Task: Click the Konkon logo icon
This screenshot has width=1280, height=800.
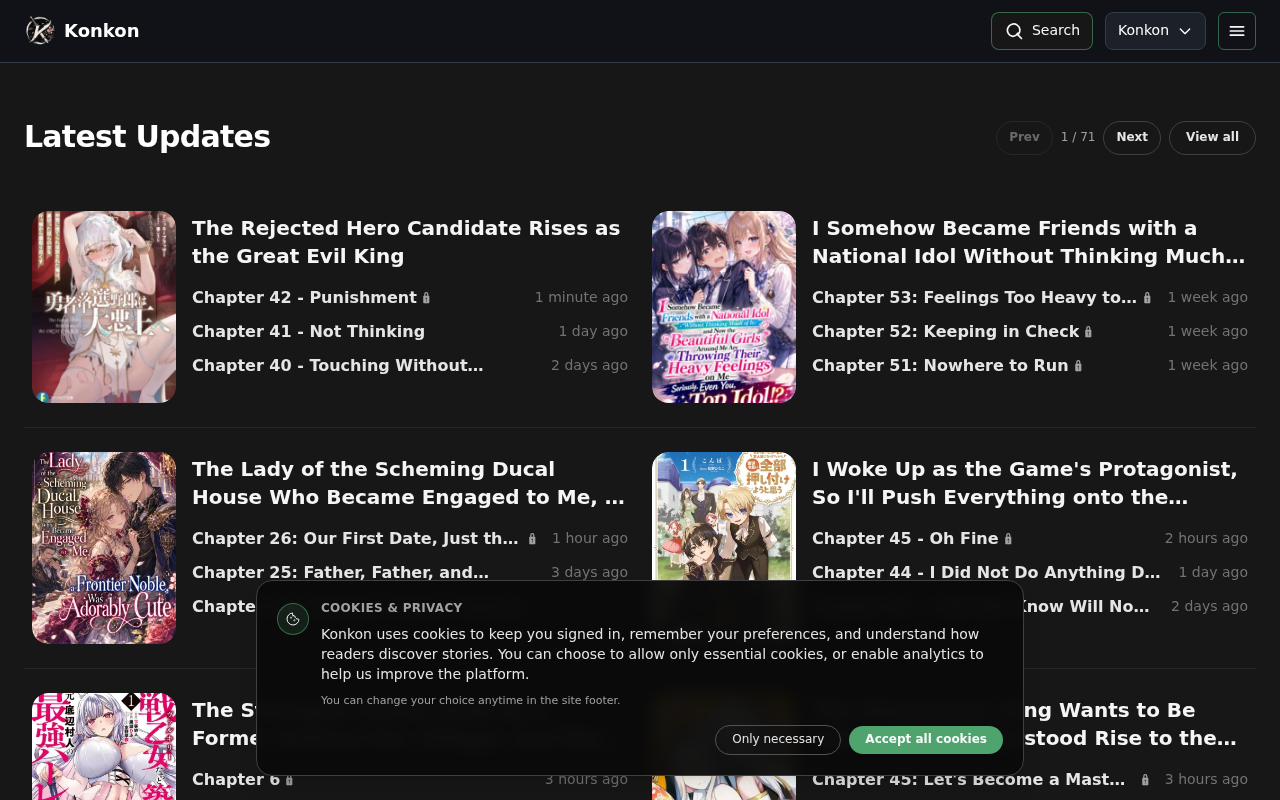Action: 40,31
